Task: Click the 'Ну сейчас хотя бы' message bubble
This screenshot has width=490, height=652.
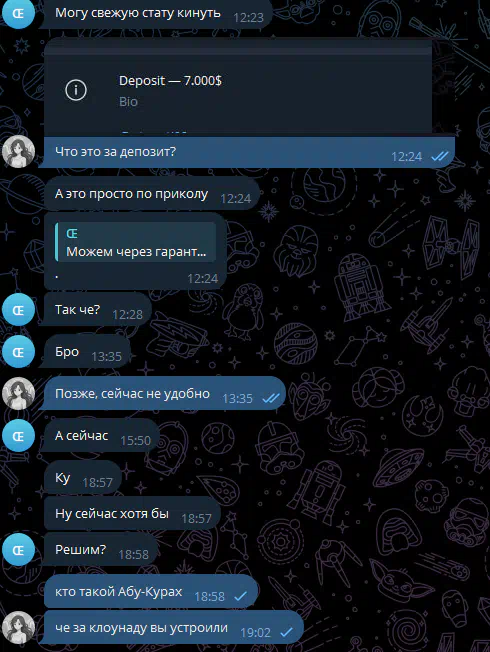Action: pos(132,514)
